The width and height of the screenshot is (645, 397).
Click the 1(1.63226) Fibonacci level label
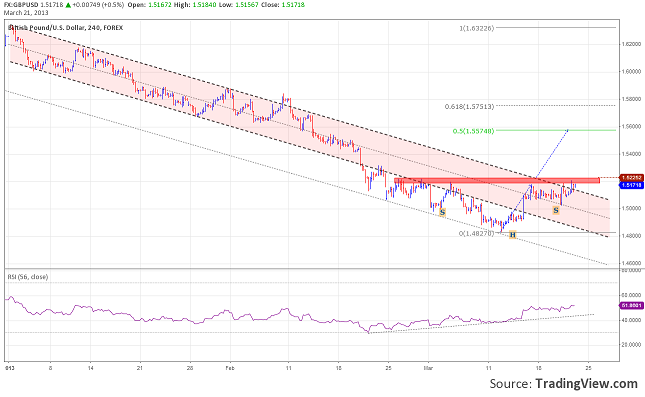476,28
